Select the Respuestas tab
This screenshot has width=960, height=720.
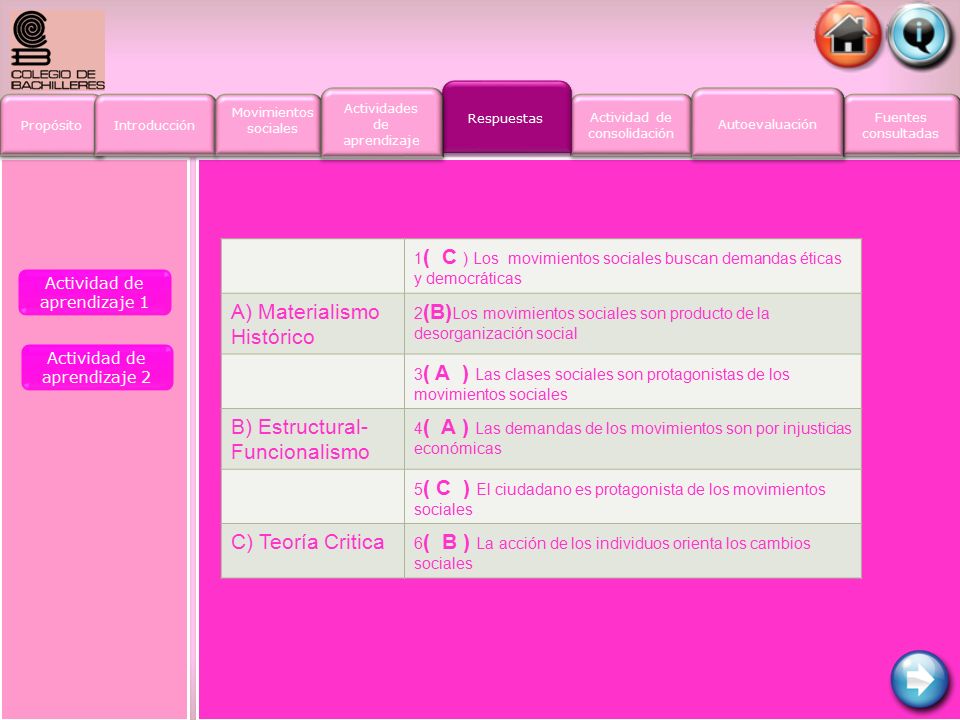(506, 118)
